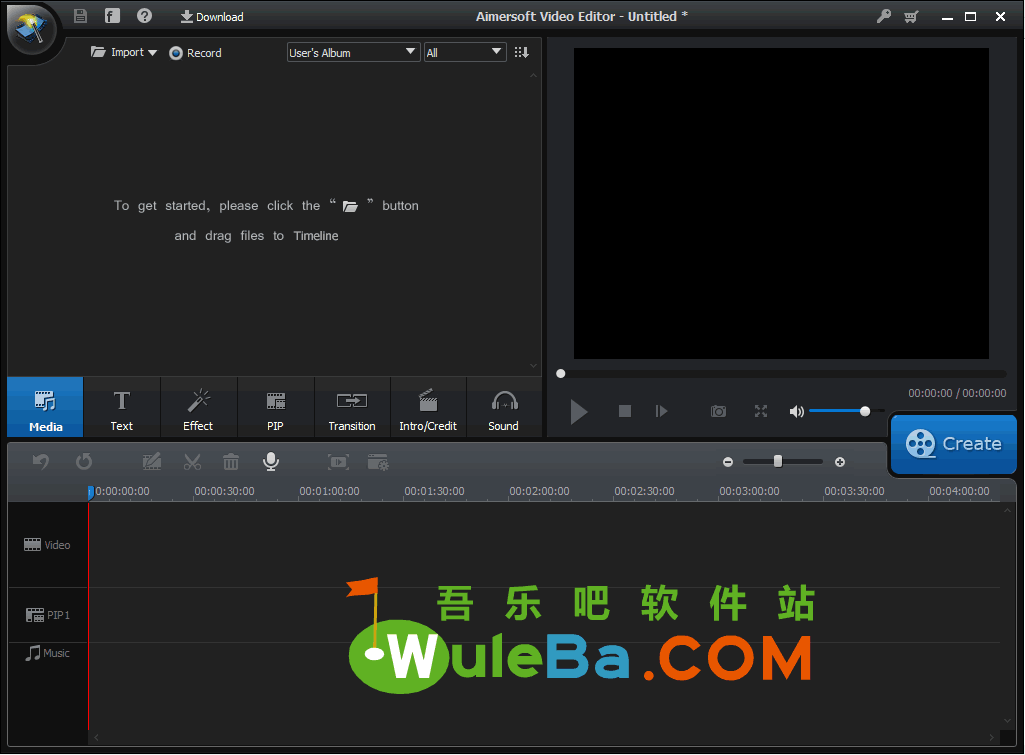Click the media library scroll up arrow
The width and height of the screenshot is (1025, 755).
533,76
